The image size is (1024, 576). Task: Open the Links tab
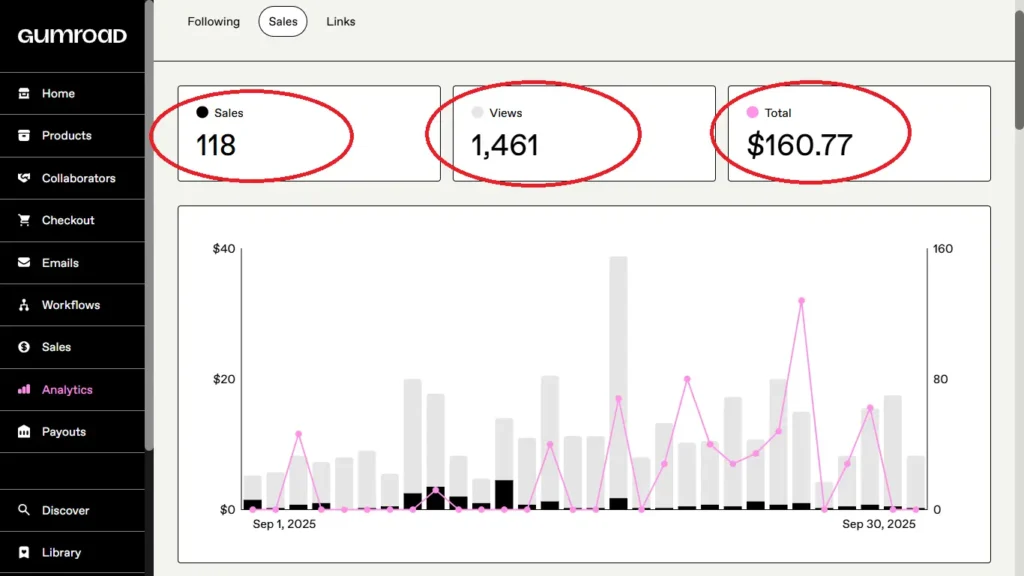(340, 22)
